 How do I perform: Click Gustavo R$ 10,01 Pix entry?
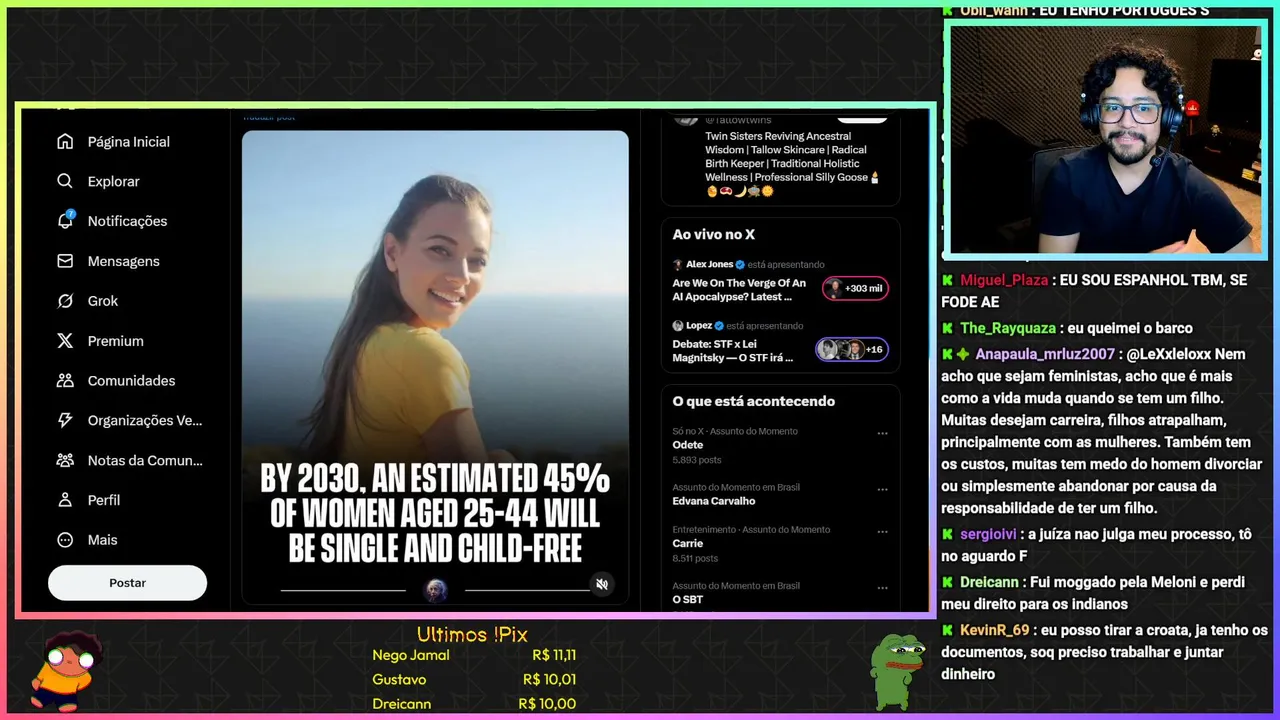click(x=474, y=680)
